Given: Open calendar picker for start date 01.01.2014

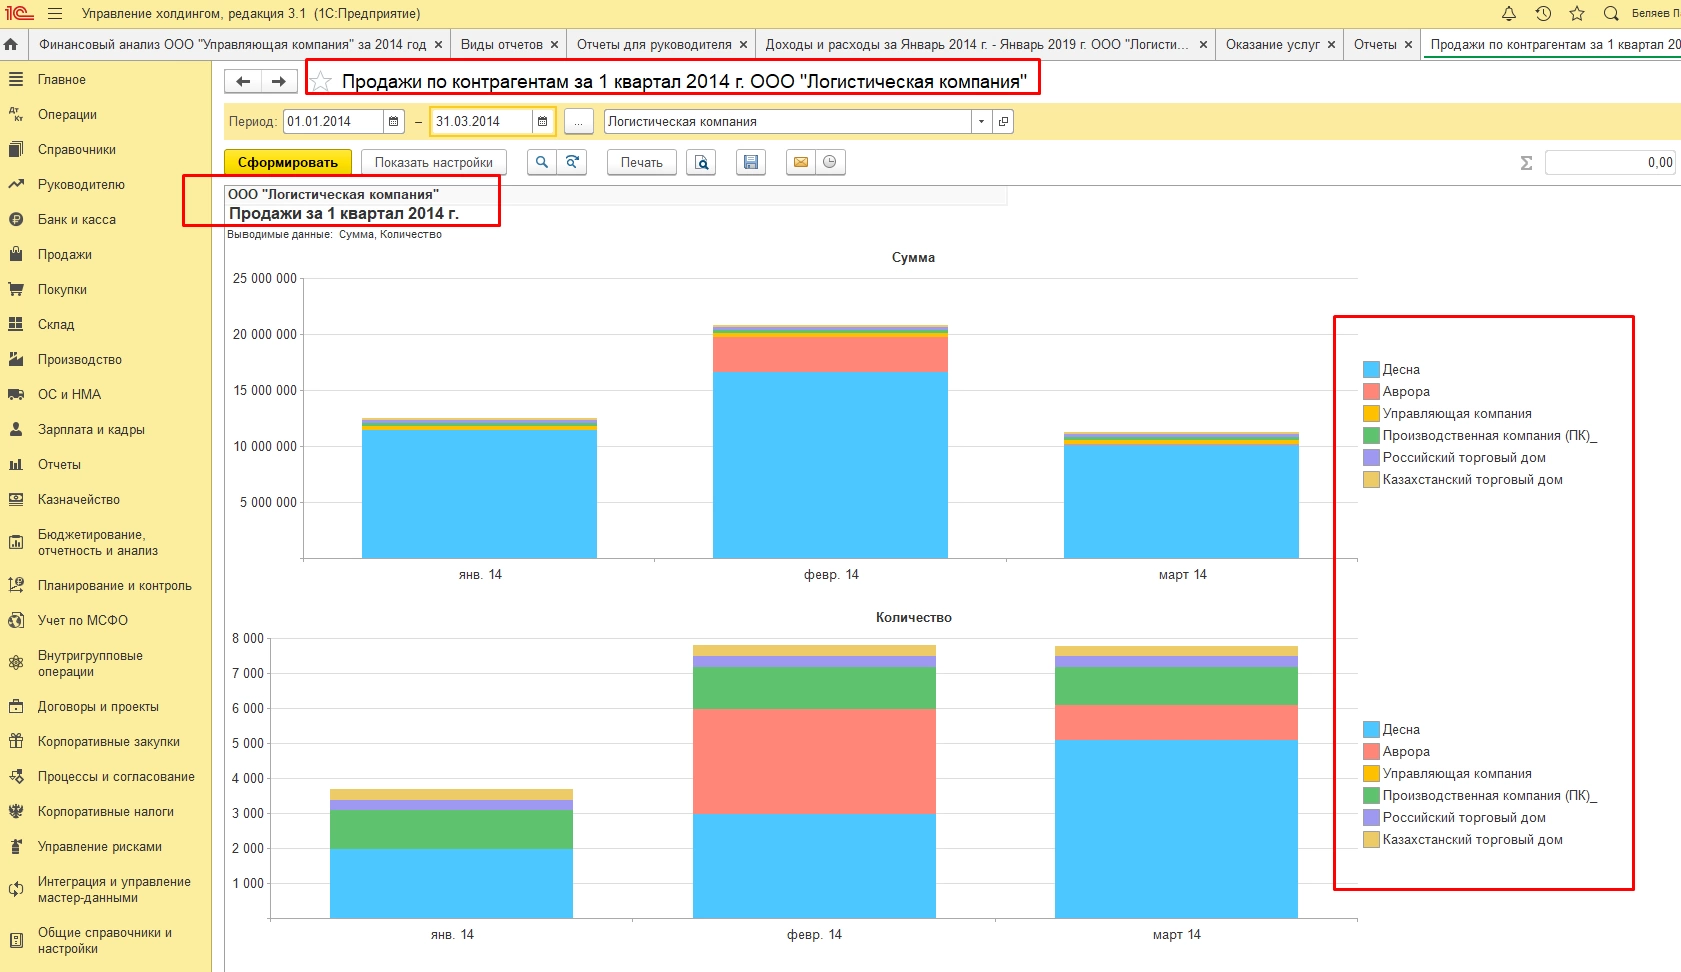Looking at the screenshot, I should 394,121.
